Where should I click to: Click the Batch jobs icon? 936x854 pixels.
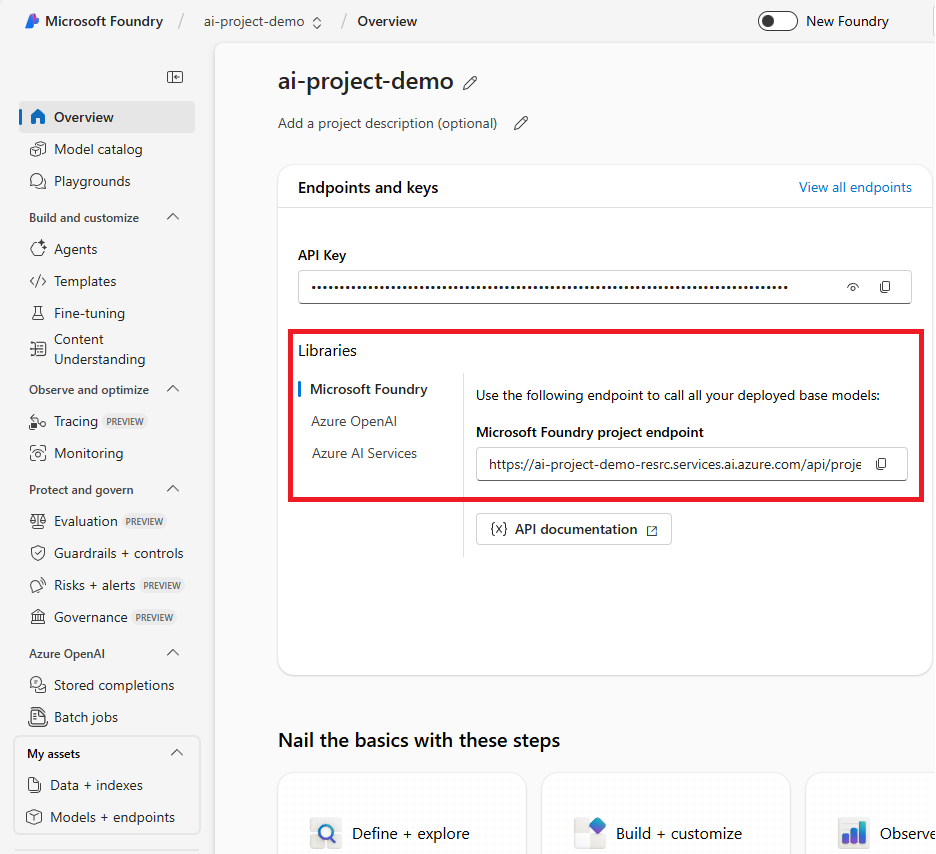point(38,717)
